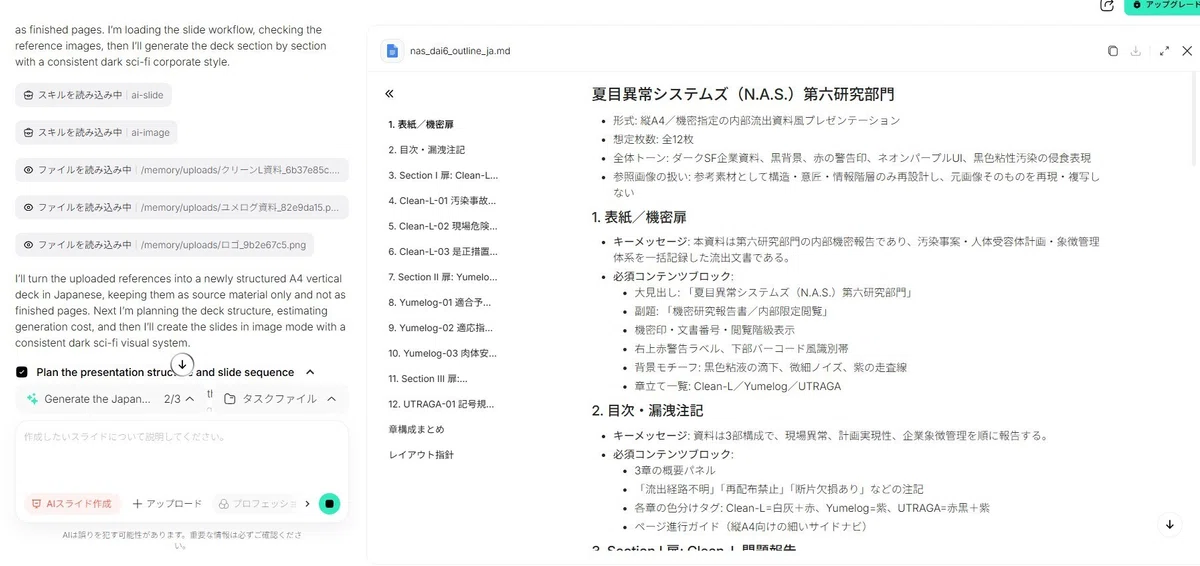The image size is (1200, 566).
Task: Expand the タスクファイル dropdown
Action: (332, 399)
